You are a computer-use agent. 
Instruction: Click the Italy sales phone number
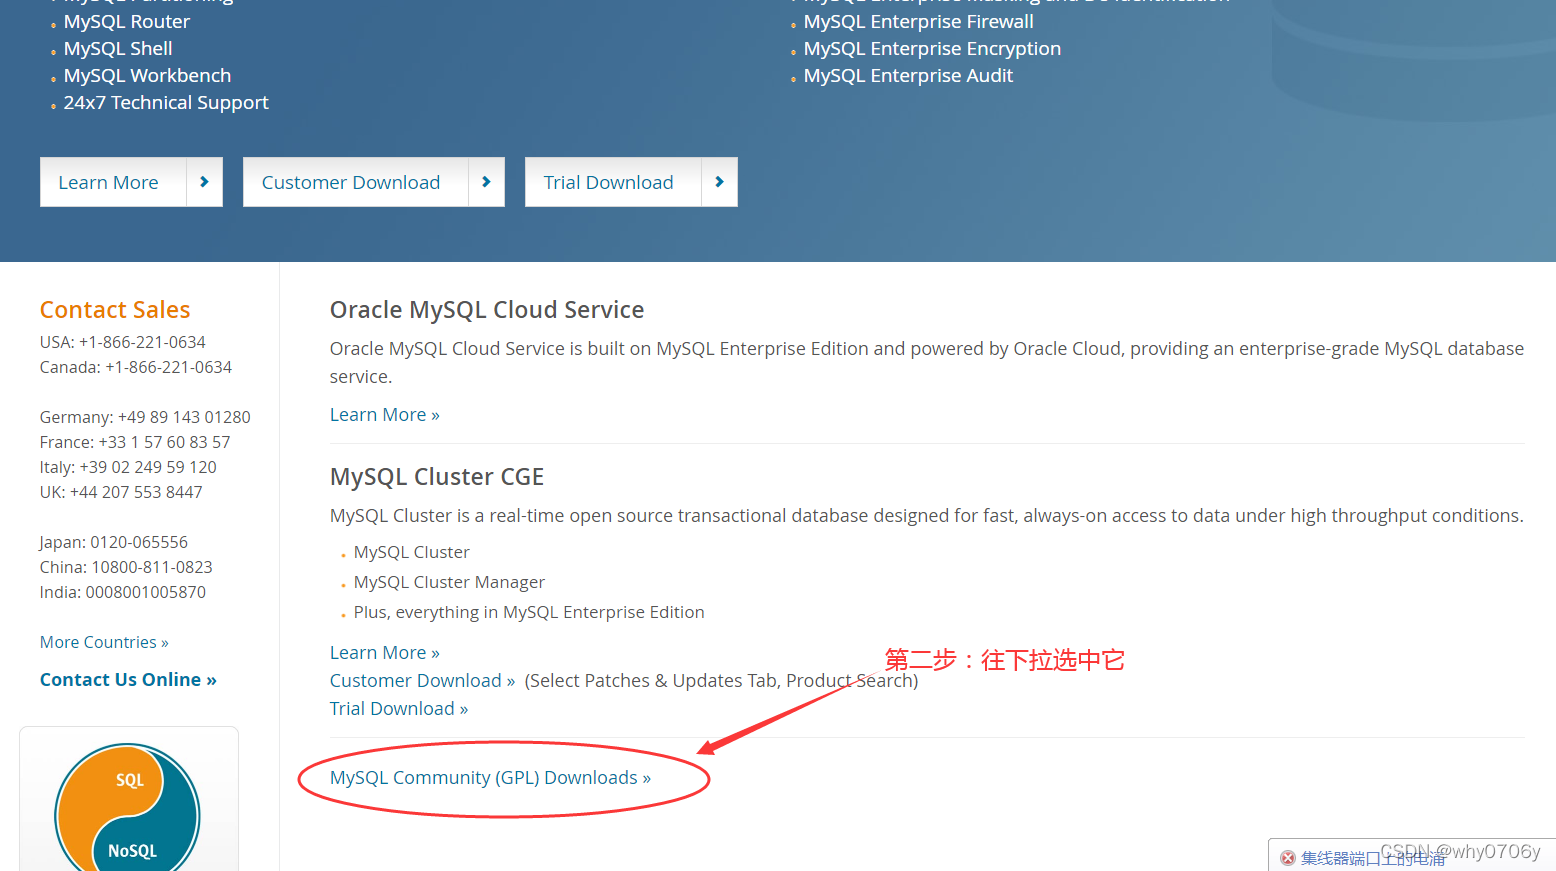click(x=148, y=467)
